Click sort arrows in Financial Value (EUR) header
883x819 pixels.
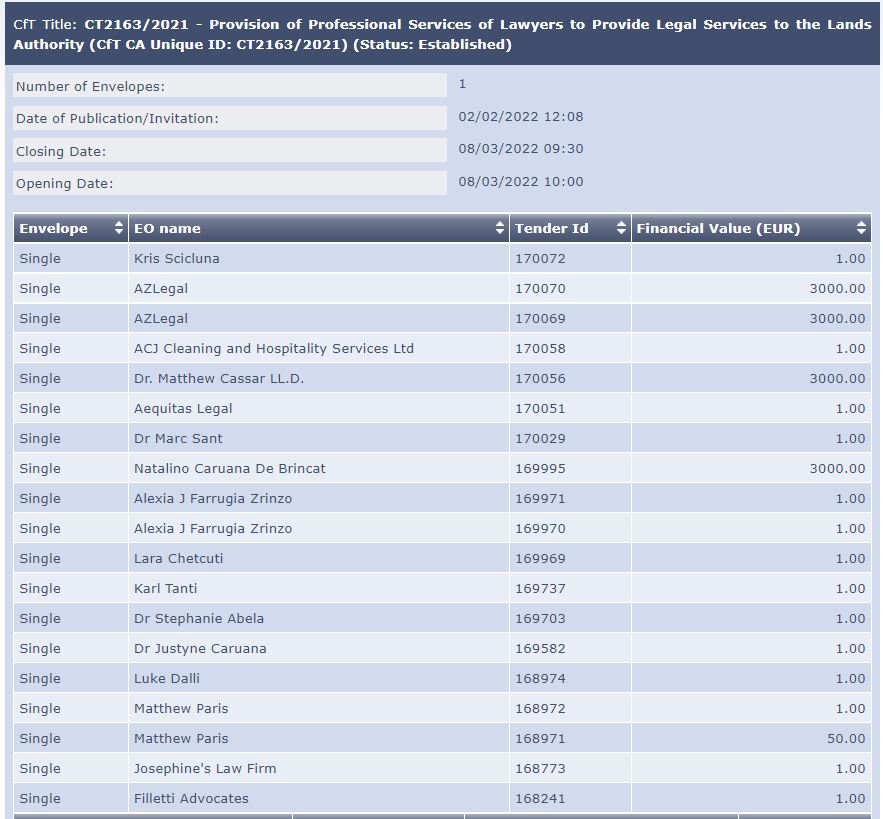tap(861, 228)
